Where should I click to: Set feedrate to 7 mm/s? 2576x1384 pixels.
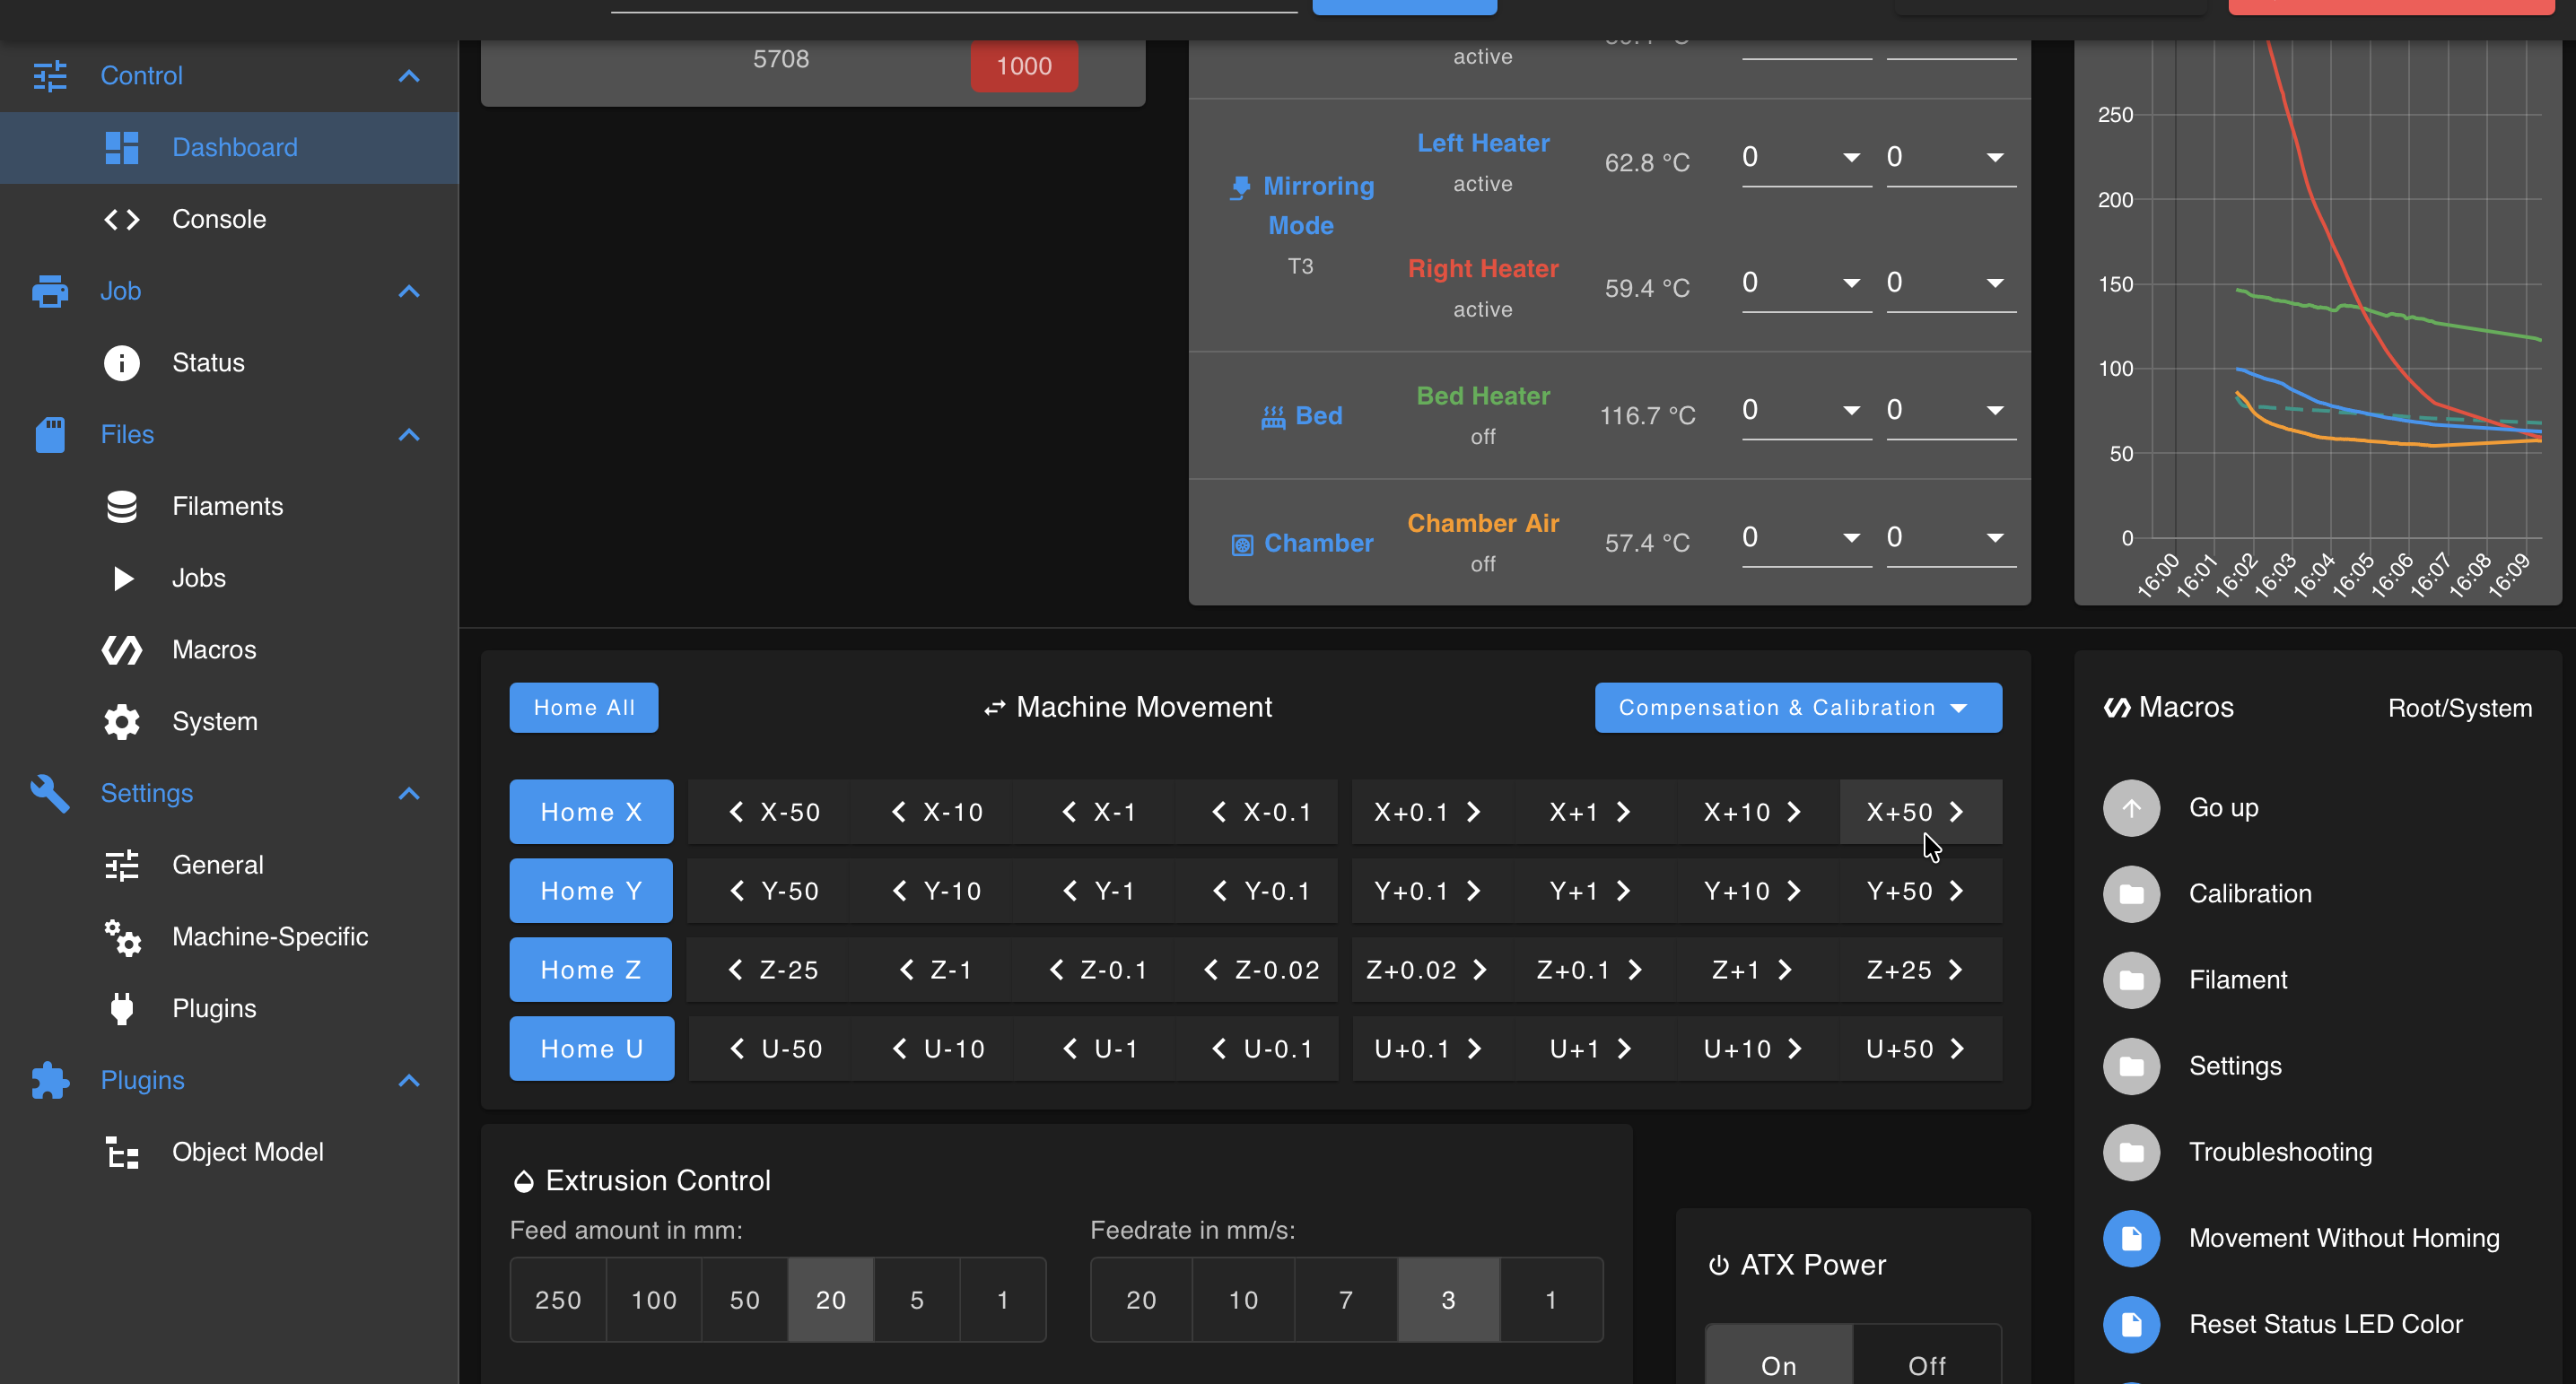1346,1299
